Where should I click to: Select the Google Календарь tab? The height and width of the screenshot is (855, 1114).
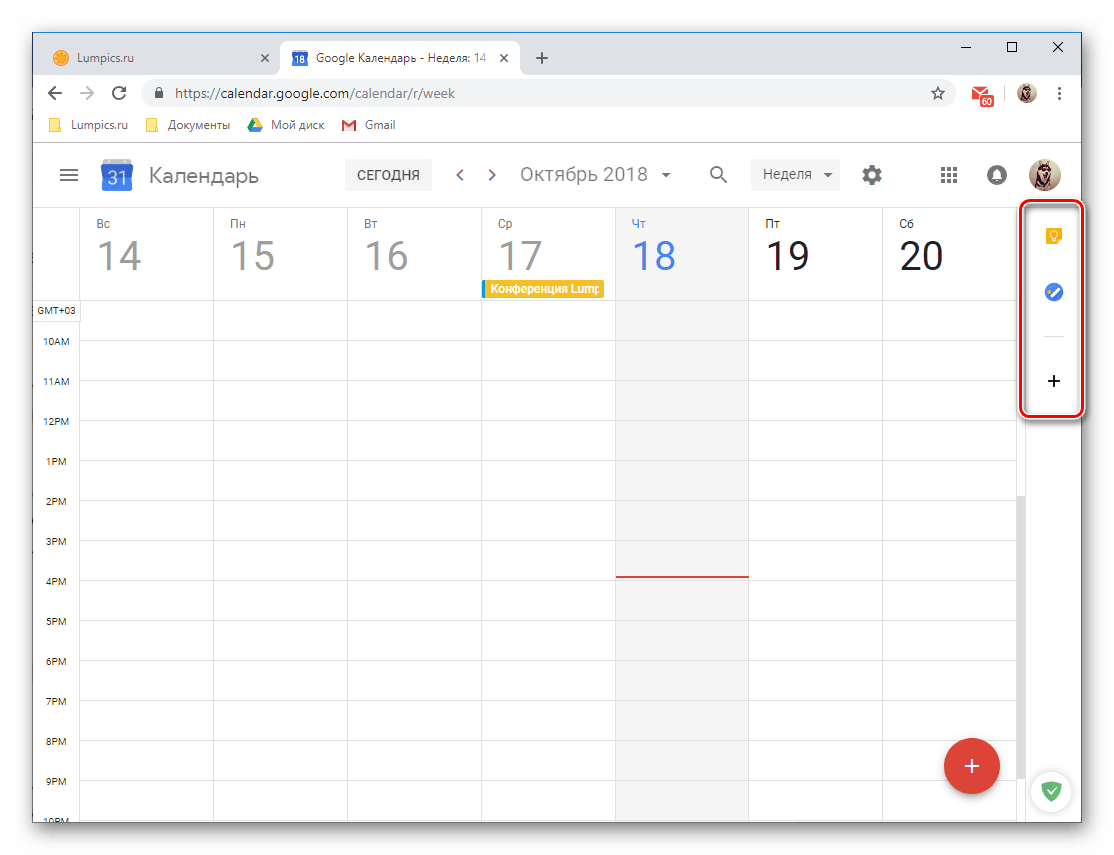pyautogui.click(x=401, y=58)
